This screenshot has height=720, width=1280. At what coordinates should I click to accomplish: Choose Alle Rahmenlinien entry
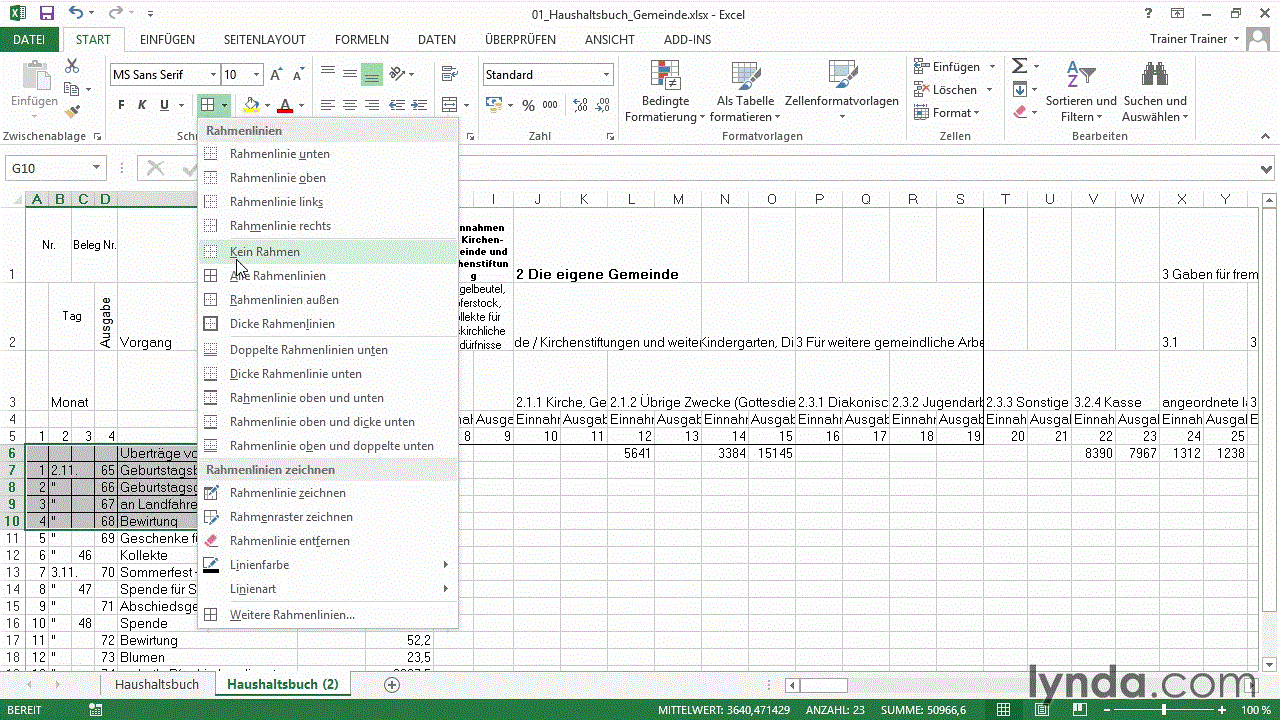coord(328,276)
